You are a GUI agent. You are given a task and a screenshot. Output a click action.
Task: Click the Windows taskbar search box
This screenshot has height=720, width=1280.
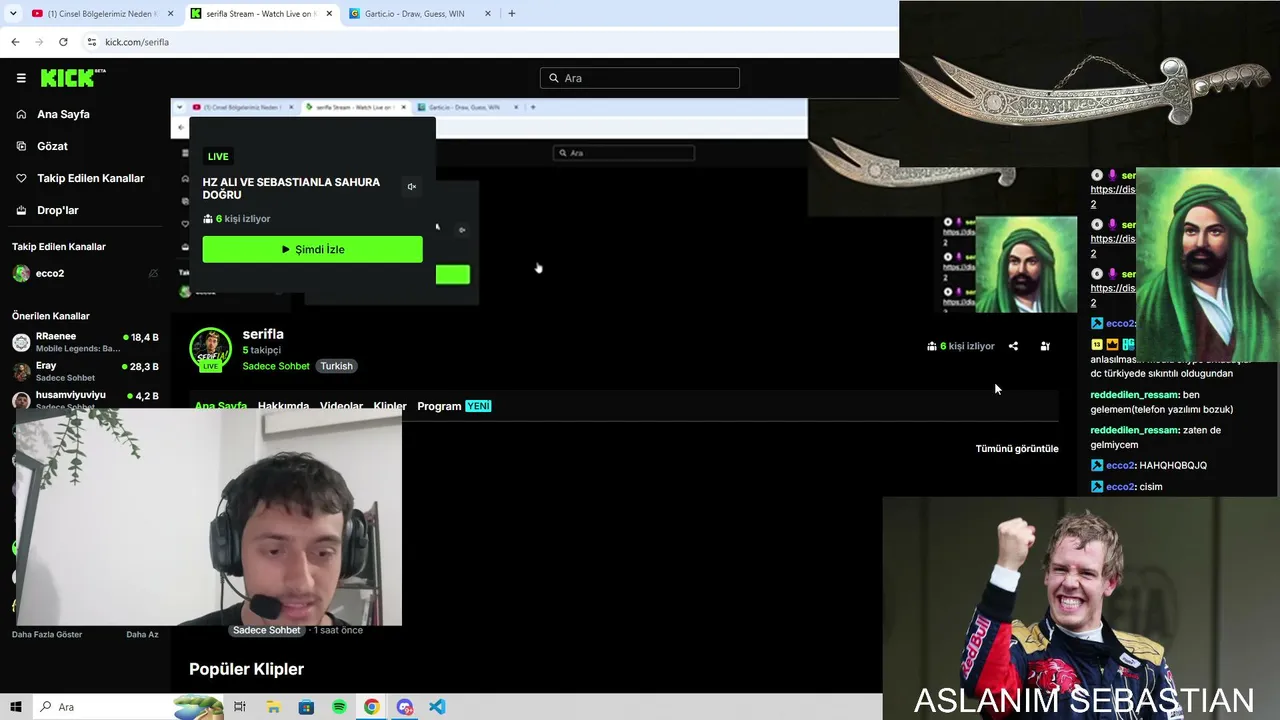pos(130,707)
